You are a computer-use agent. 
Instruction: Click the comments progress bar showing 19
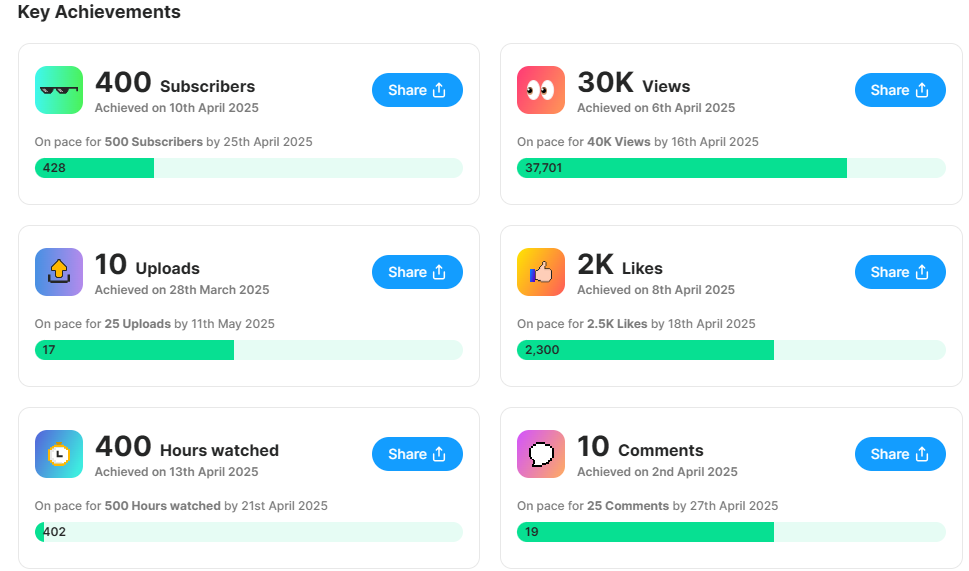click(731, 532)
